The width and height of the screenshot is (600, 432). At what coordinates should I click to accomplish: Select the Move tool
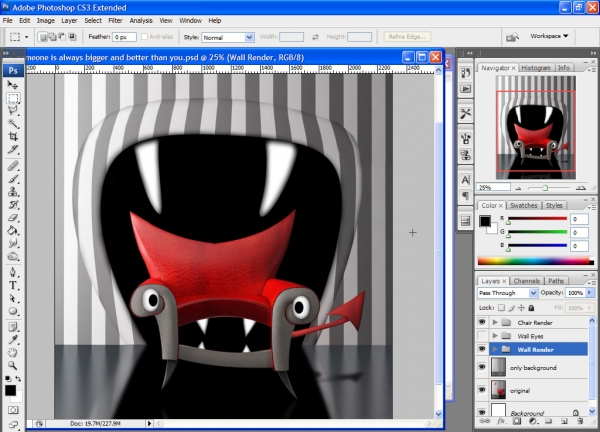click(13, 85)
